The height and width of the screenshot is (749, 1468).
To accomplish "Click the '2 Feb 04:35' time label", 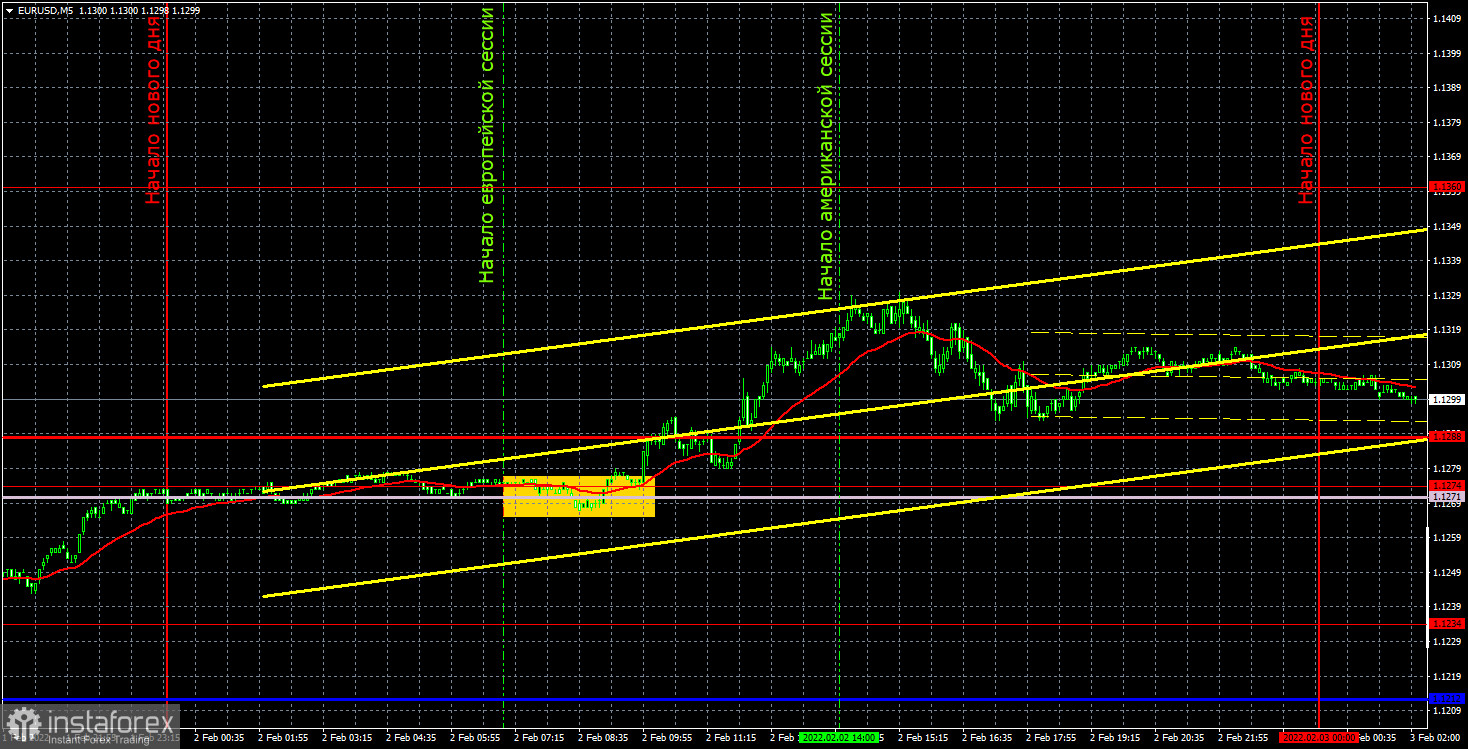I will click(411, 737).
